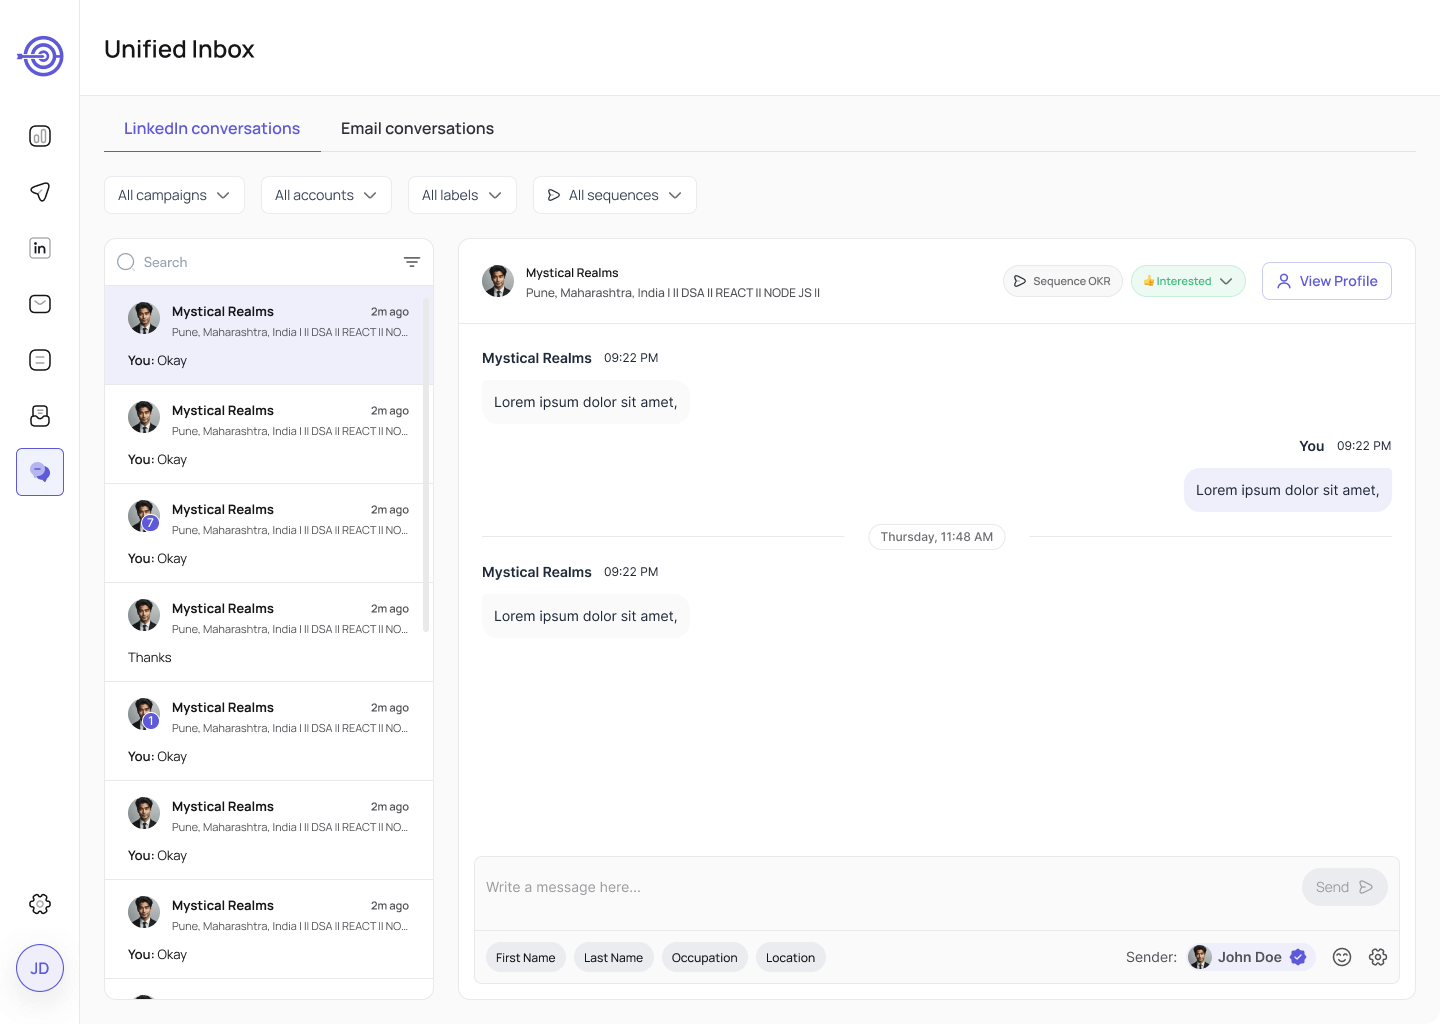Open the analytics dashboard sidebar icon
1440x1024 pixels.
[40, 136]
